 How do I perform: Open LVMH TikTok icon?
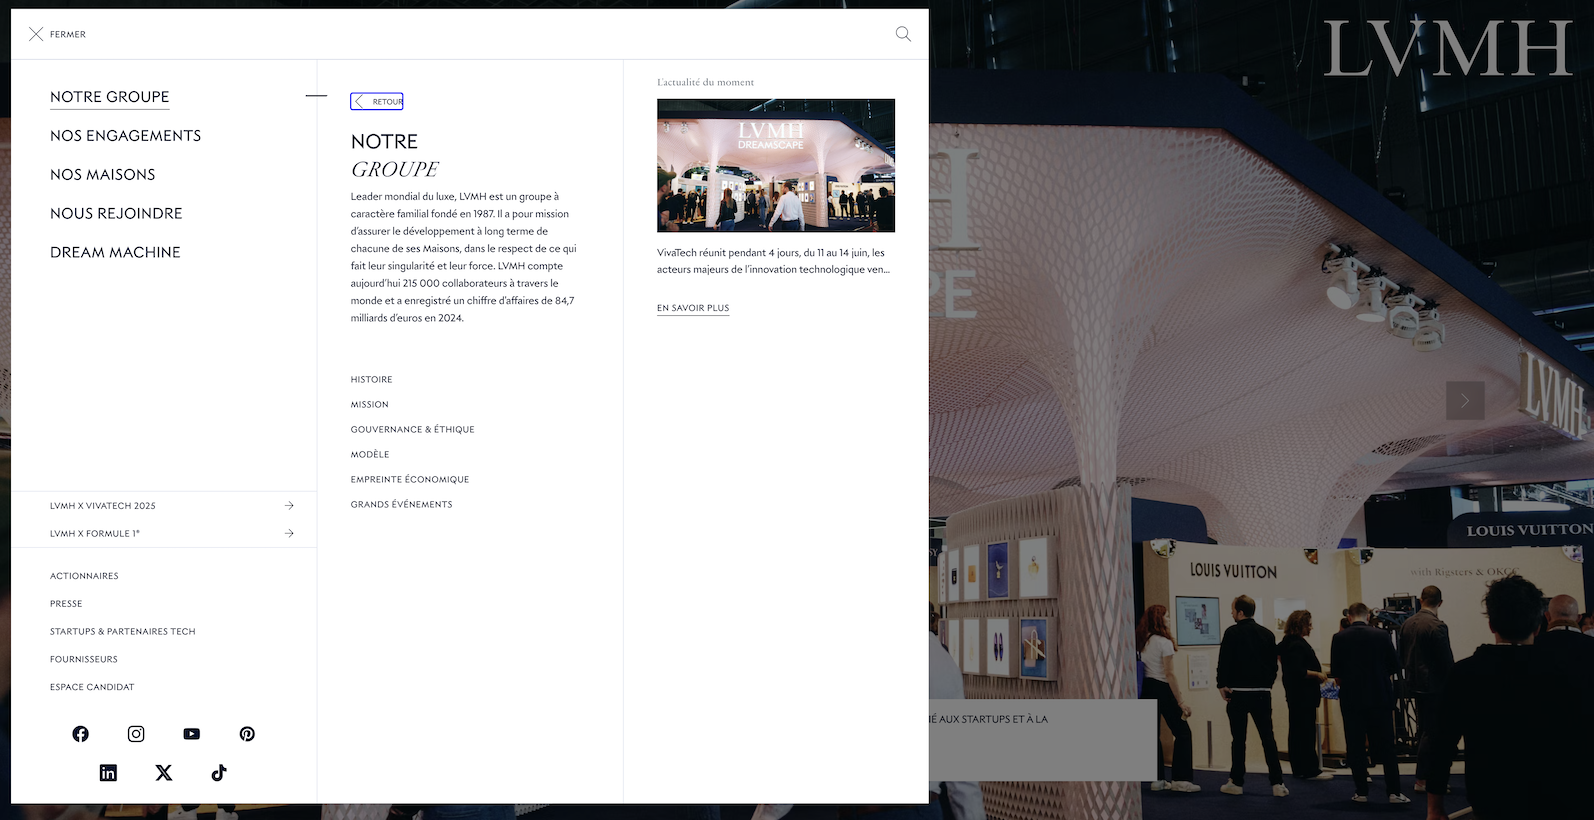point(219,772)
